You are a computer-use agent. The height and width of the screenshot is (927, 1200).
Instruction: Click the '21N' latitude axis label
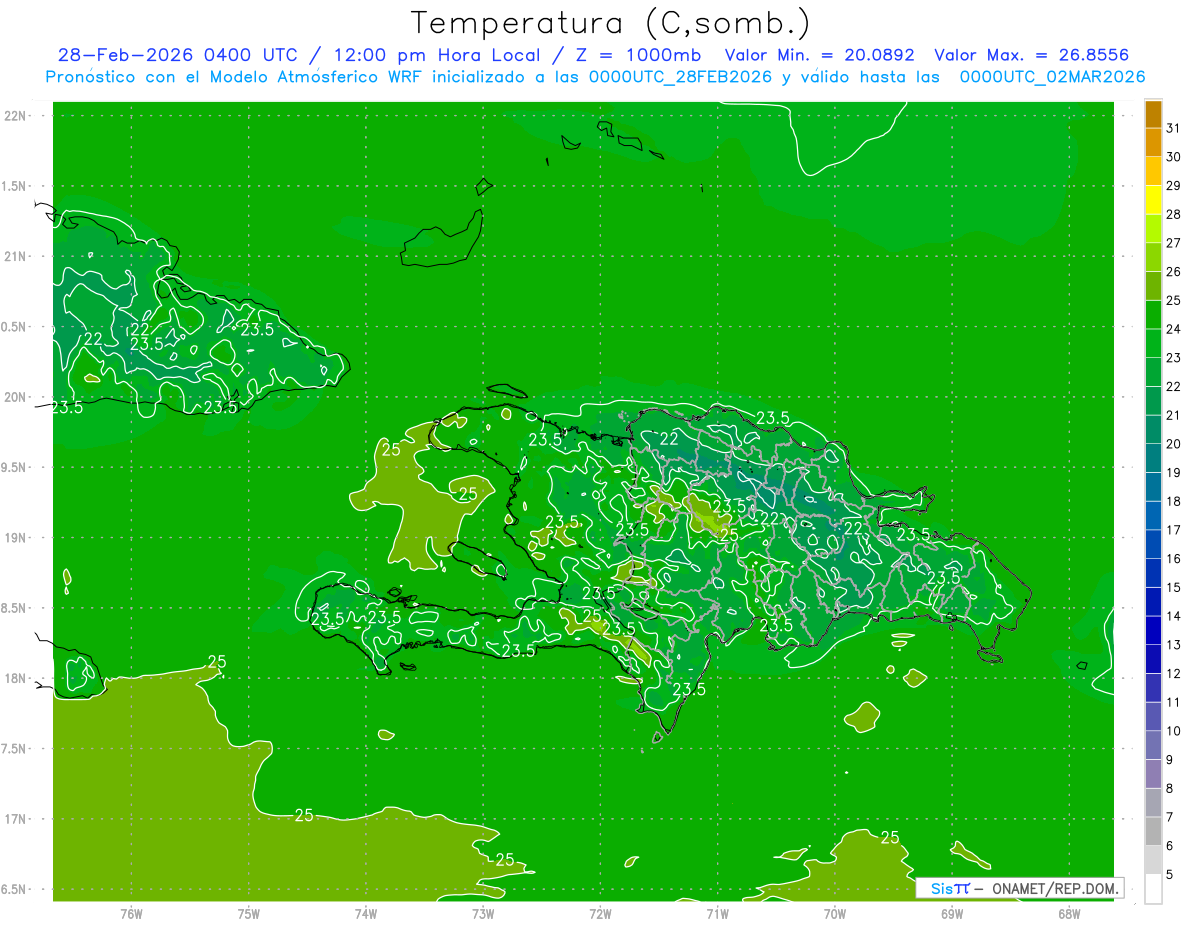pos(15,256)
